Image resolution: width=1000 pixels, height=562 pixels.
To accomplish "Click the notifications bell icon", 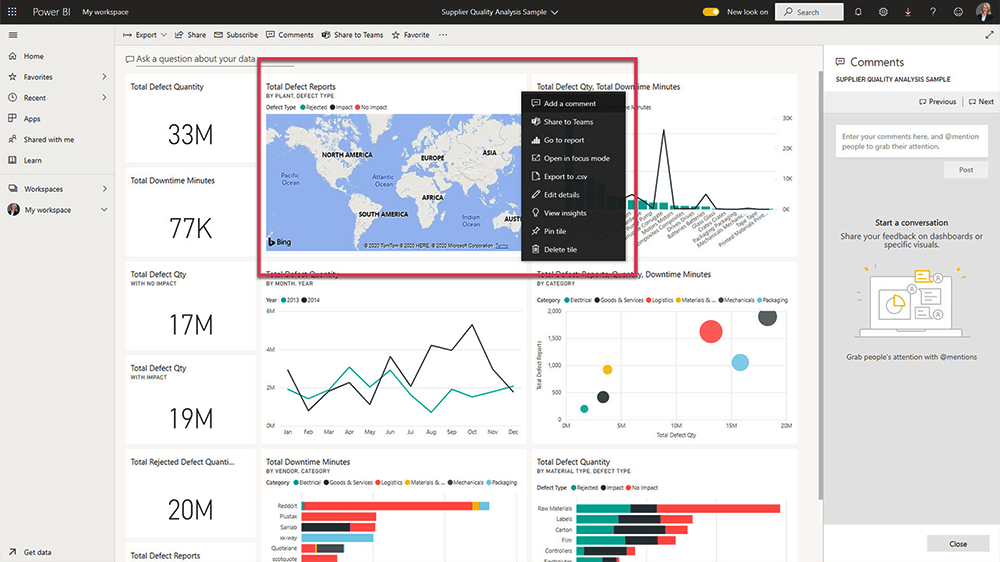I will (x=858, y=12).
